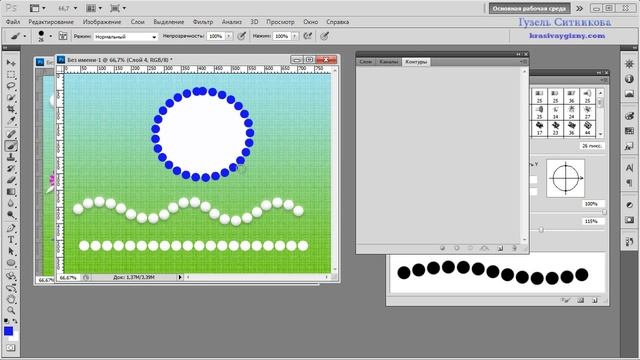Select the Blur tool

coord(11,203)
